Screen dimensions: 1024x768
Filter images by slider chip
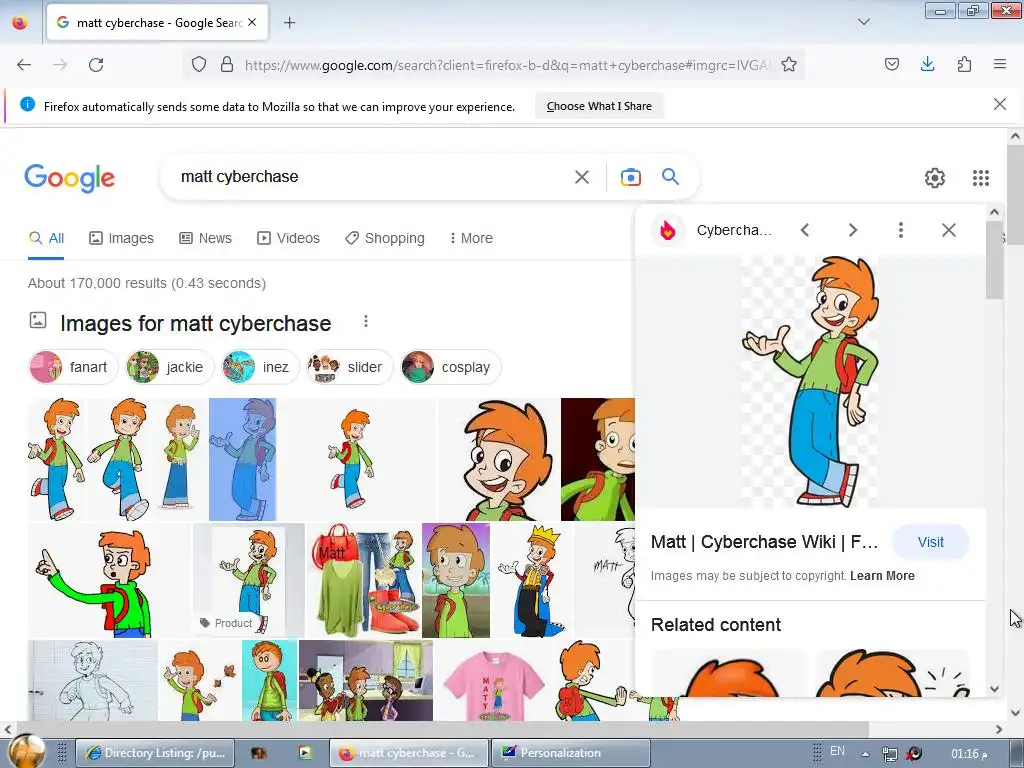(349, 367)
